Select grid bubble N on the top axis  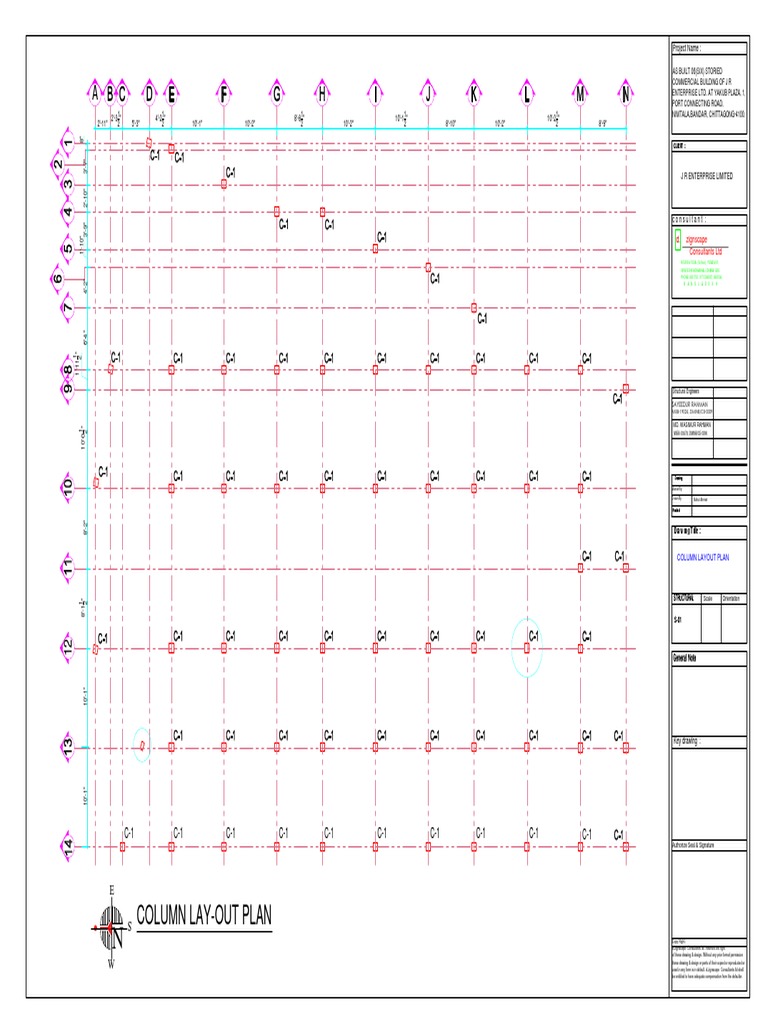tap(626, 95)
